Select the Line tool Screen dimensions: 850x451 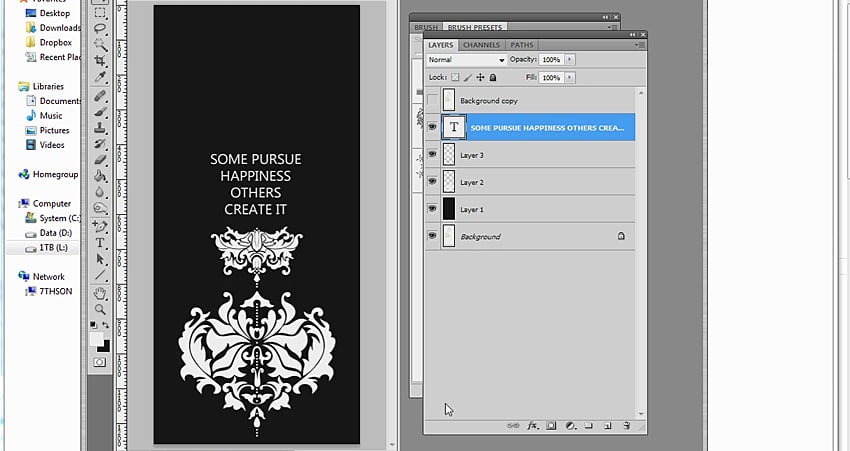(100, 275)
